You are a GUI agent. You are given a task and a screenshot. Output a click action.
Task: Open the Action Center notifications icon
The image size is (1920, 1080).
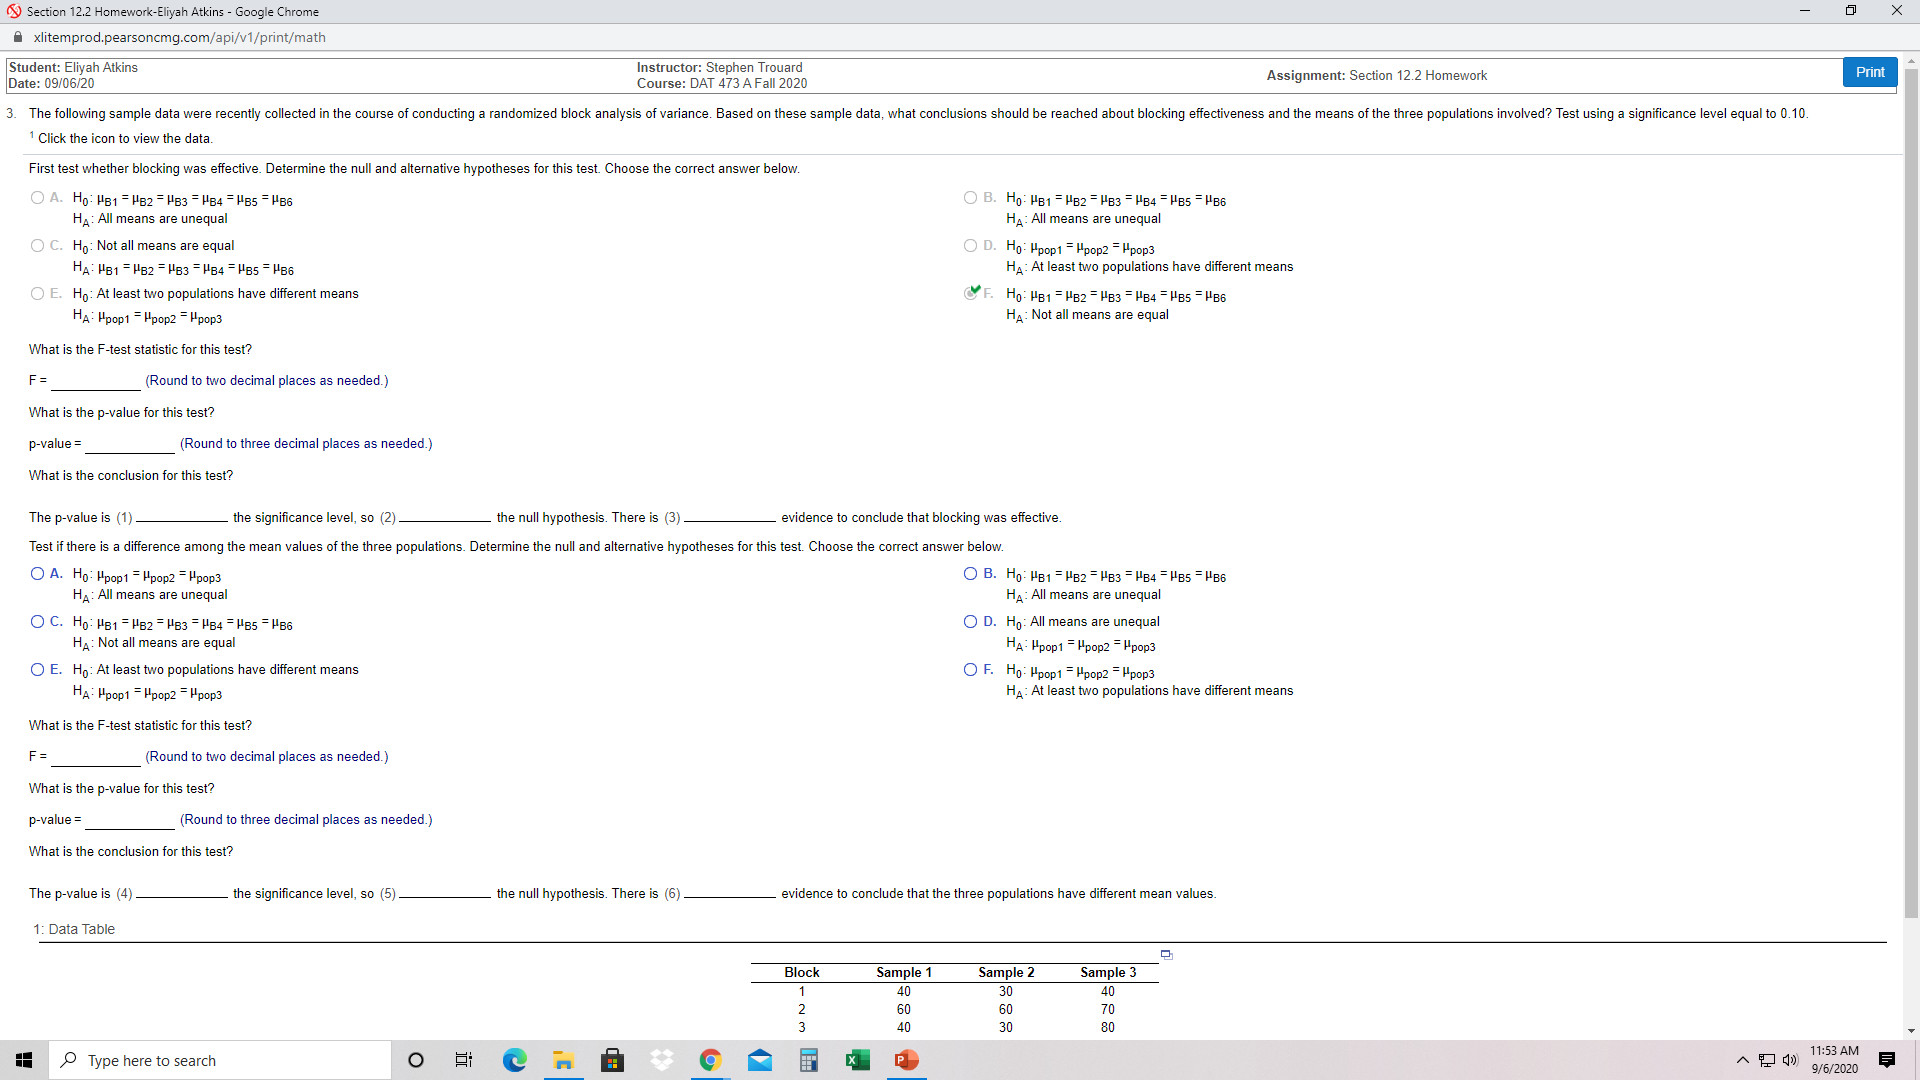coord(1887,1060)
